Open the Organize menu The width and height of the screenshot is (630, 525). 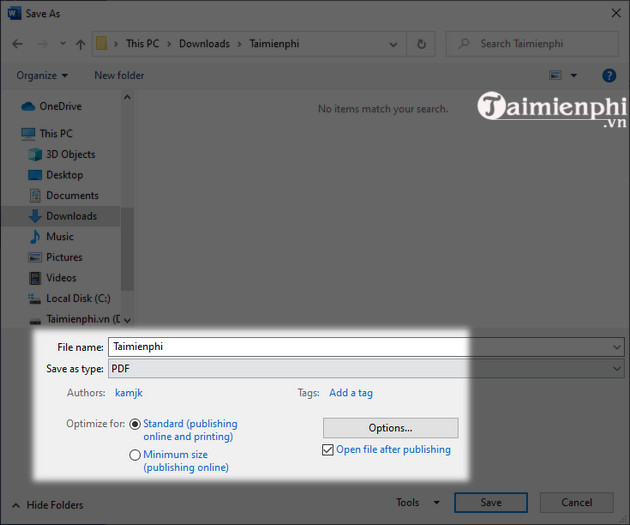click(x=42, y=76)
